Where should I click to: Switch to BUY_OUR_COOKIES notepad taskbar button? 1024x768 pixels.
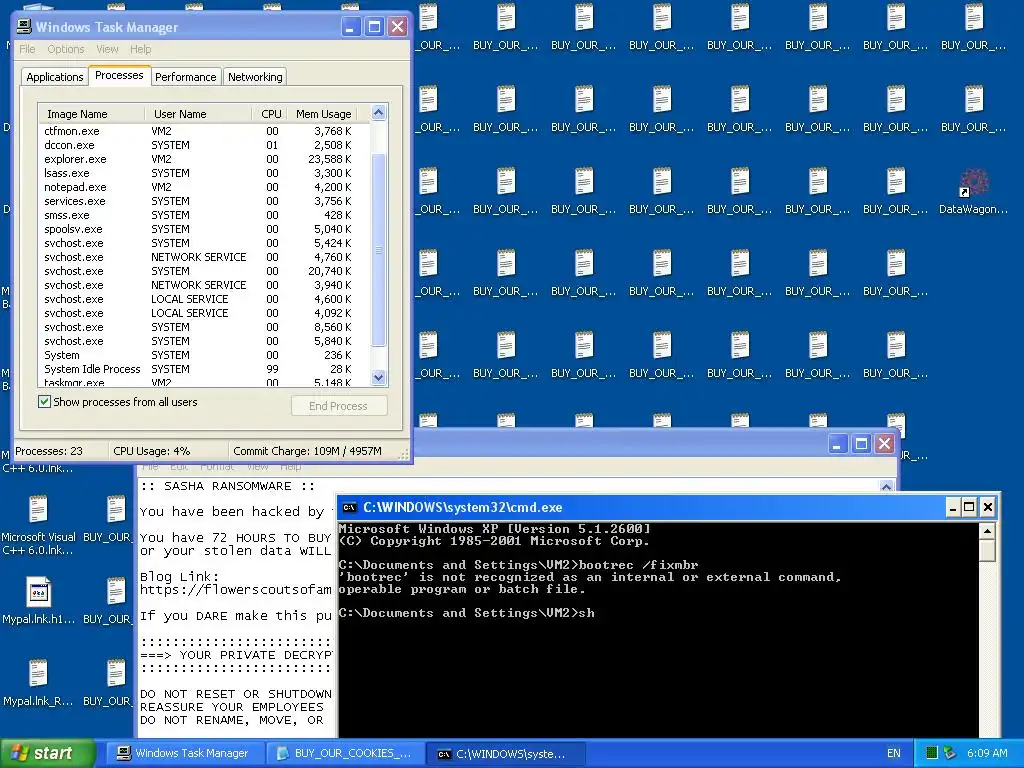point(345,754)
